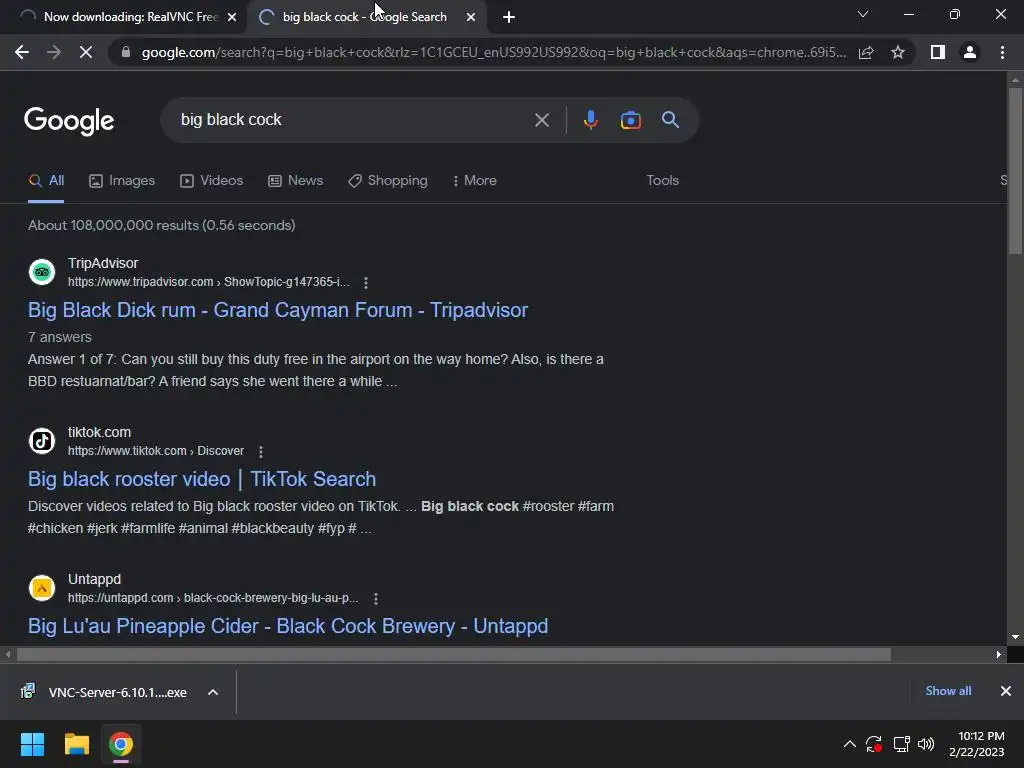Open the Chrome profile menu

(x=970, y=52)
